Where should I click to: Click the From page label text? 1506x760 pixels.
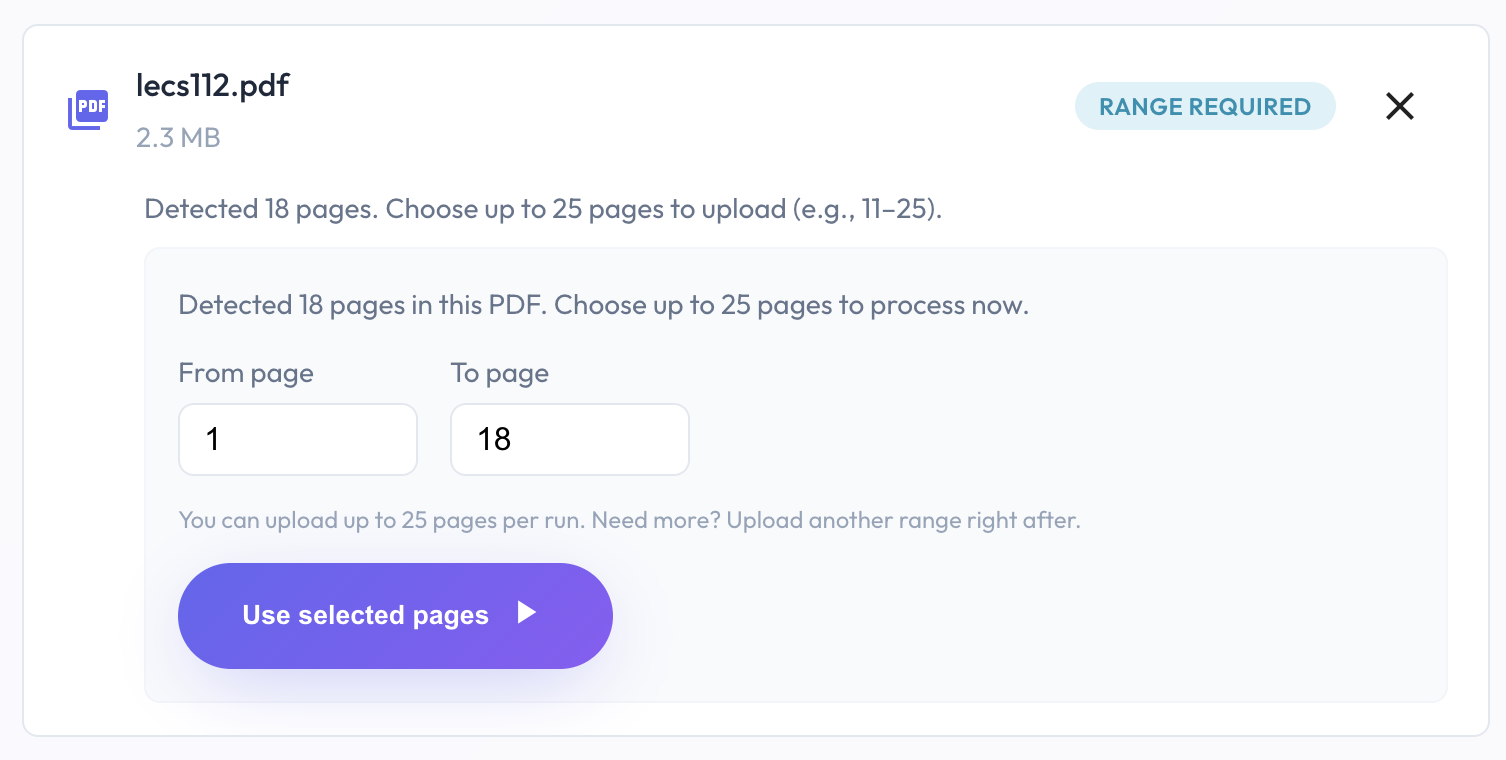coord(245,372)
